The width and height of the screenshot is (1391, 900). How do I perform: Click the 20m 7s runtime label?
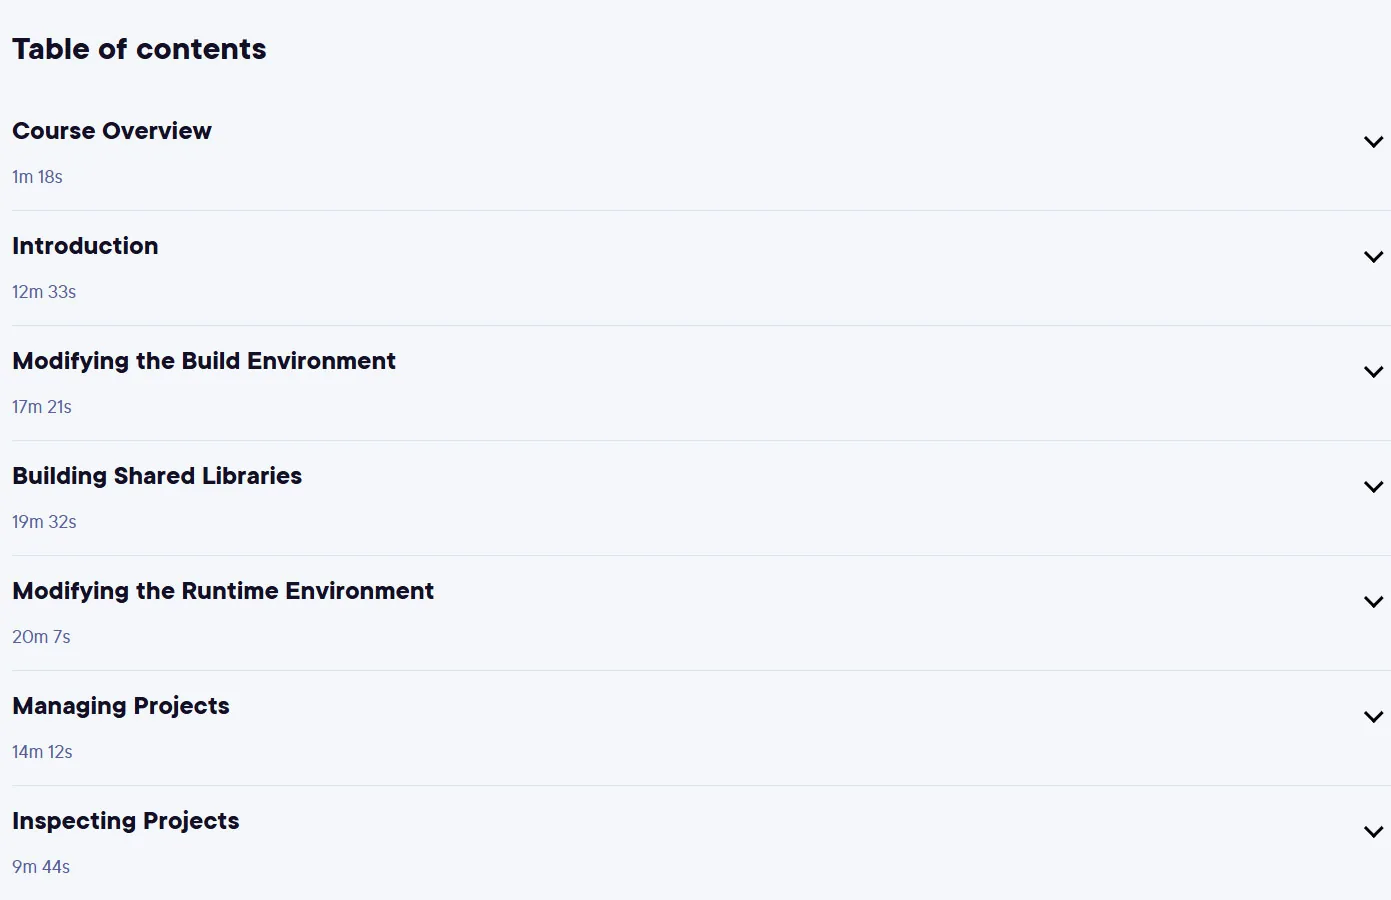[x=41, y=637]
